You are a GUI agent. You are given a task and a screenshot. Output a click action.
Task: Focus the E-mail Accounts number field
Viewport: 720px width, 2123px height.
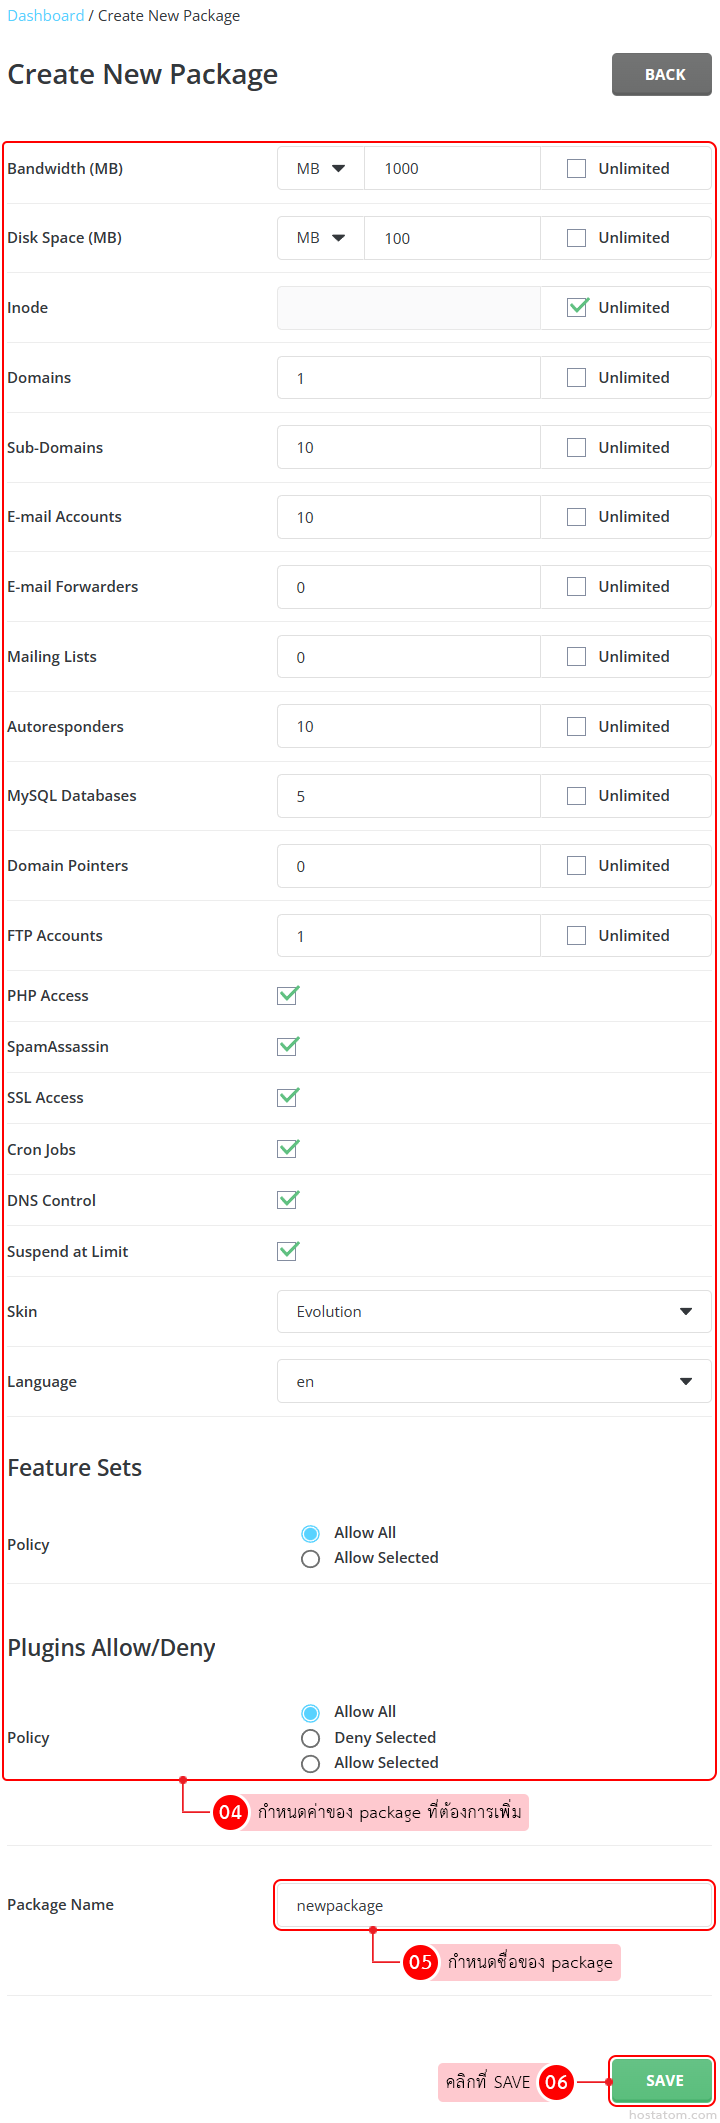click(408, 517)
